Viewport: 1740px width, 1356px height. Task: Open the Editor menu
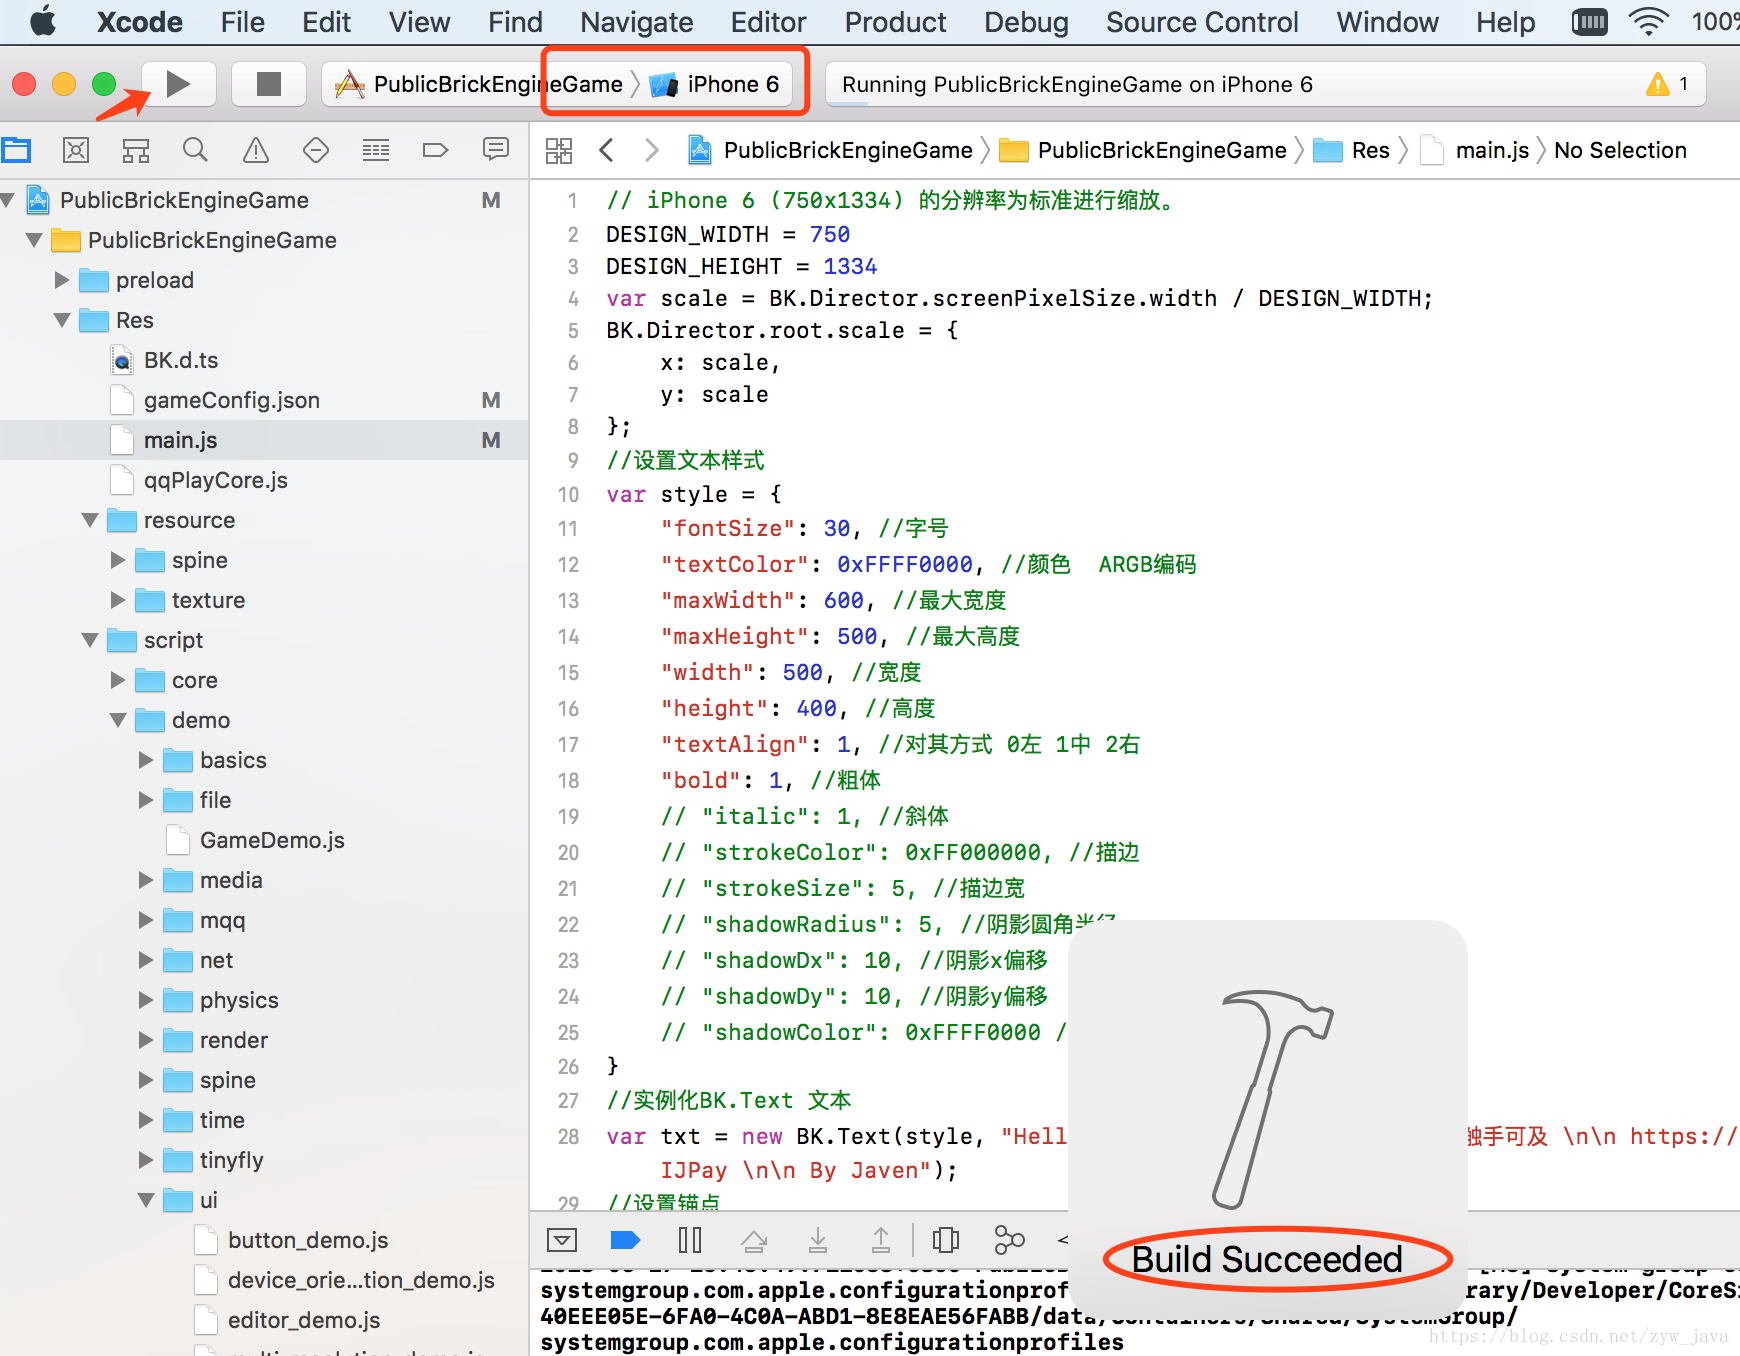click(x=768, y=22)
